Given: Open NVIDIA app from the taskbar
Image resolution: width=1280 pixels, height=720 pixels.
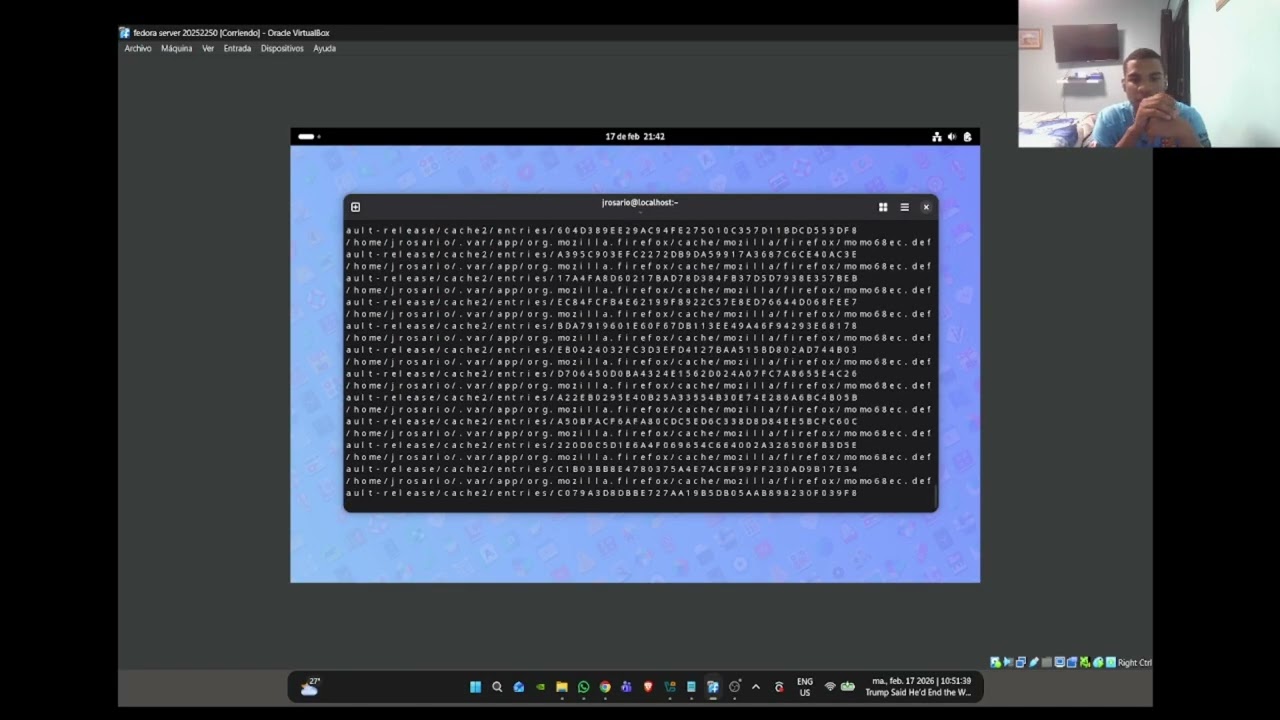Looking at the screenshot, I should pyautogui.click(x=540, y=687).
